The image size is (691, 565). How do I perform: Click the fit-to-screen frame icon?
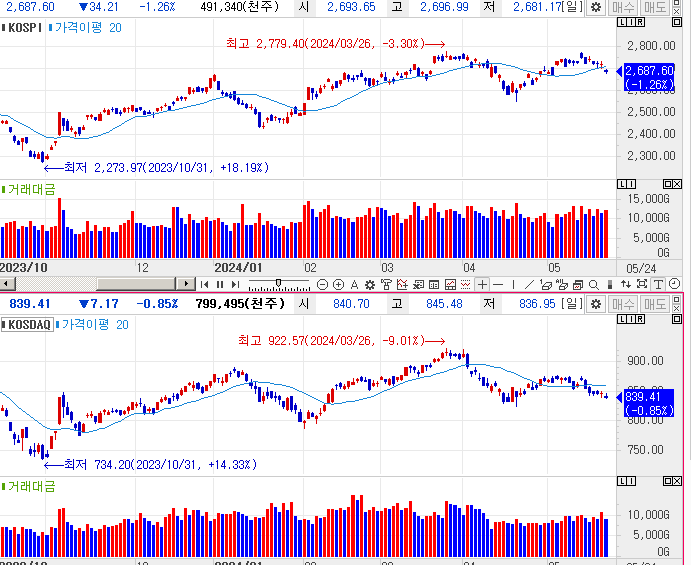coord(642,284)
